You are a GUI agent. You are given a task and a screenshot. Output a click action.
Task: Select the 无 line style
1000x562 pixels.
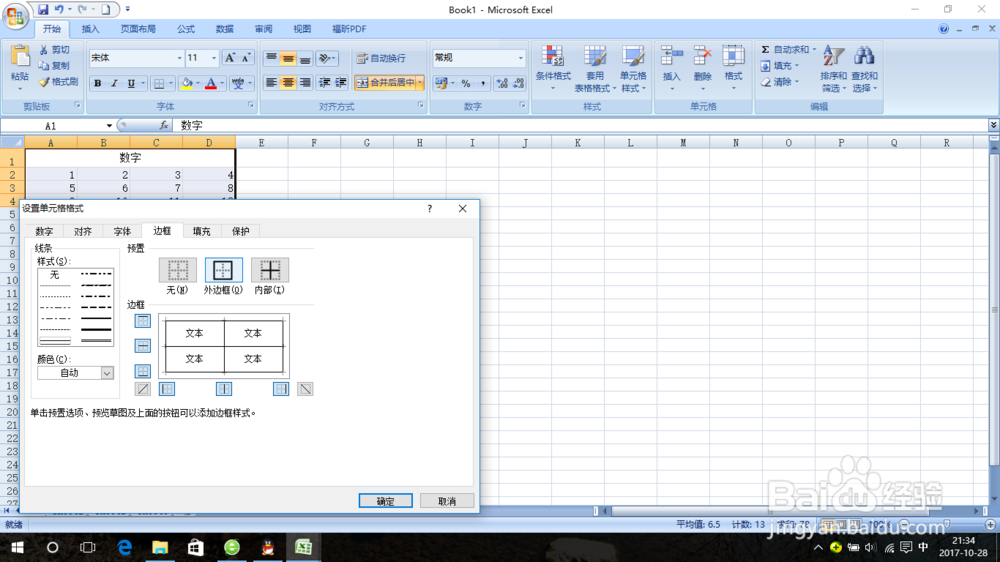(55, 274)
